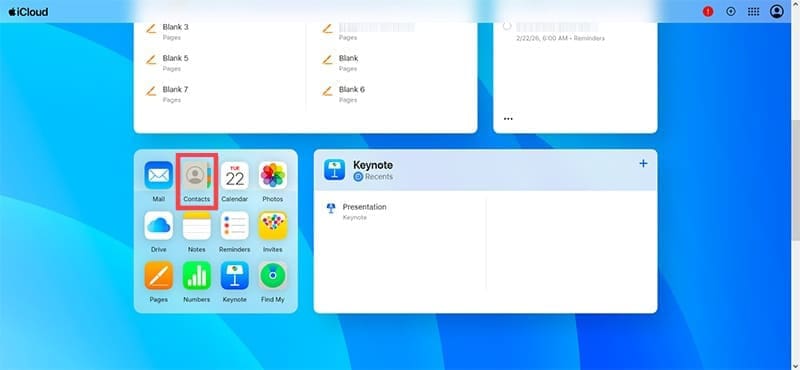Create new Keynote presentation with plus button
The width and height of the screenshot is (800, 370).
643,163
